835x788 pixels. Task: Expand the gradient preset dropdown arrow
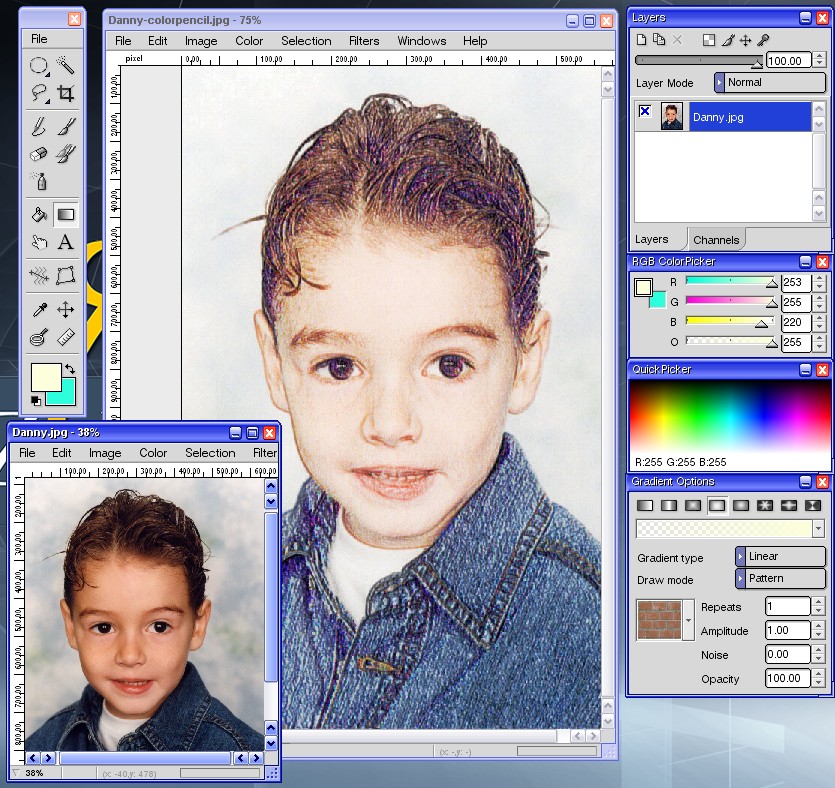coord(818,528)
